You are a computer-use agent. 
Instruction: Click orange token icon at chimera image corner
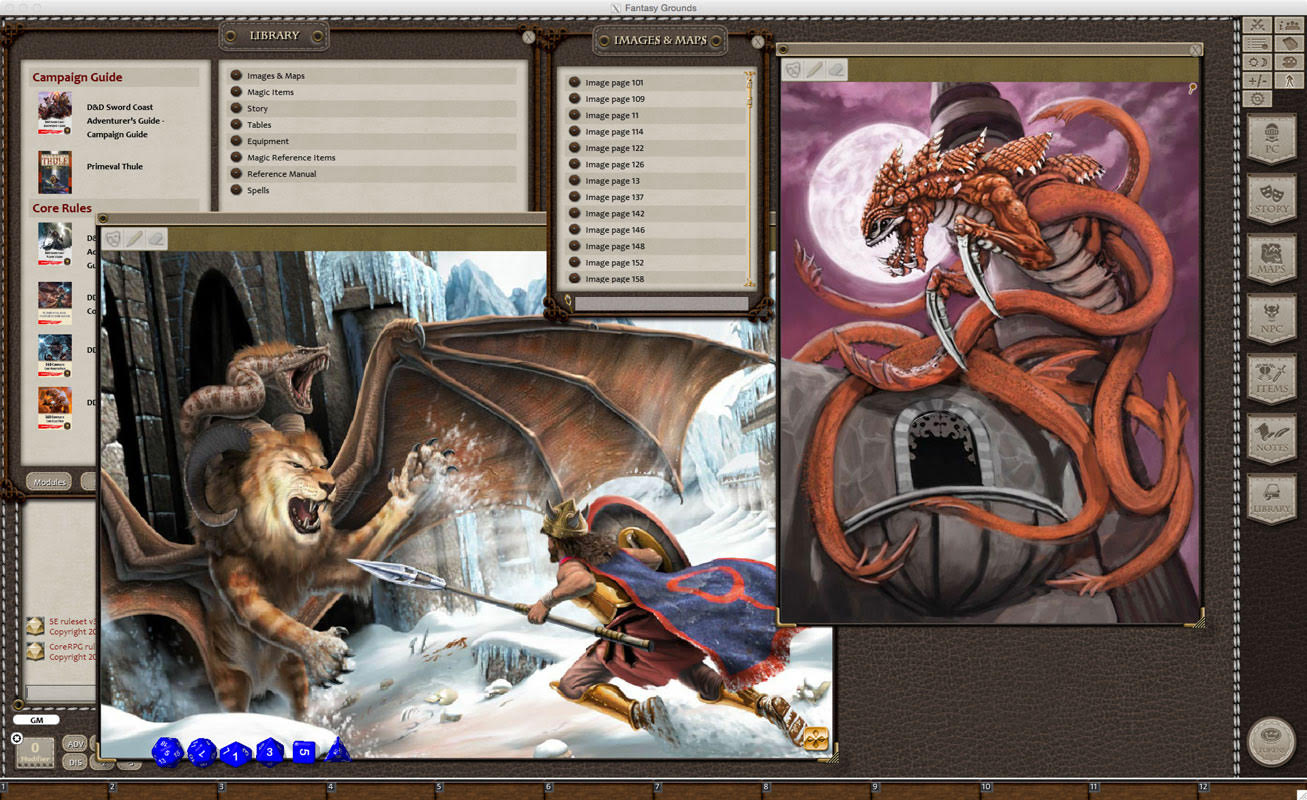816,739
